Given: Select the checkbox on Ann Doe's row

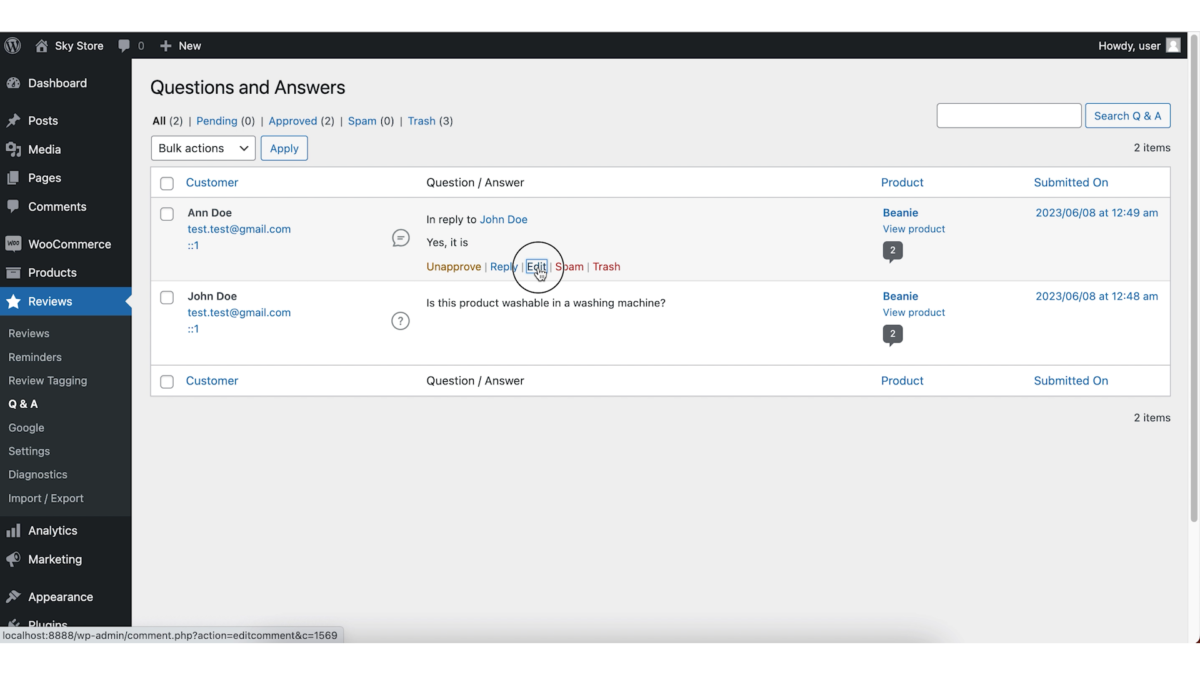Looking at the screenshot, I should [167, 213].
